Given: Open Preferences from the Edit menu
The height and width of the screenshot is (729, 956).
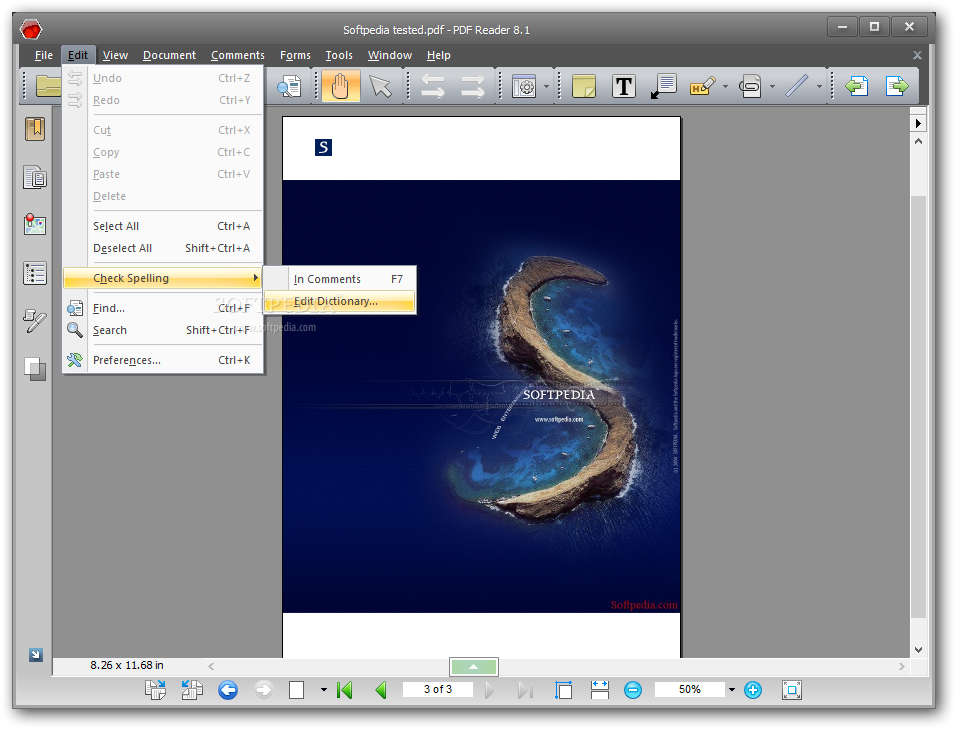Looking at the screenshot, I should click(163, 360).
